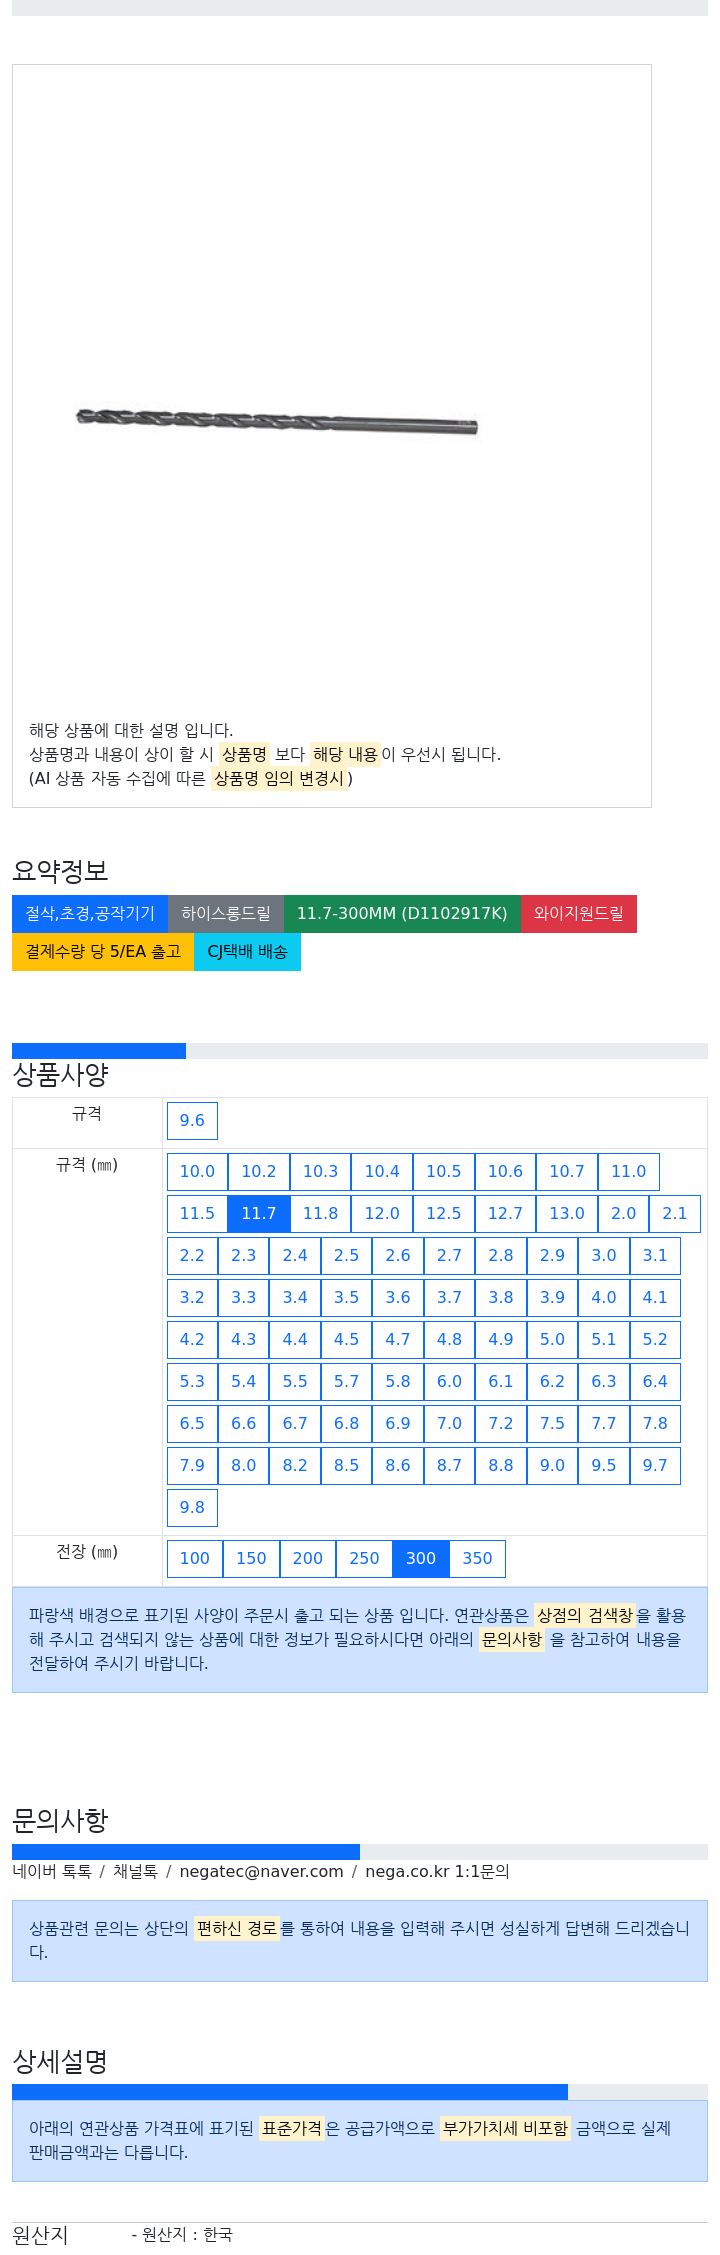Image resolution: width=720 pixels, height=2255 pixels.
Task: Choose the 4.5 mm size
Action: [346, 1339]
